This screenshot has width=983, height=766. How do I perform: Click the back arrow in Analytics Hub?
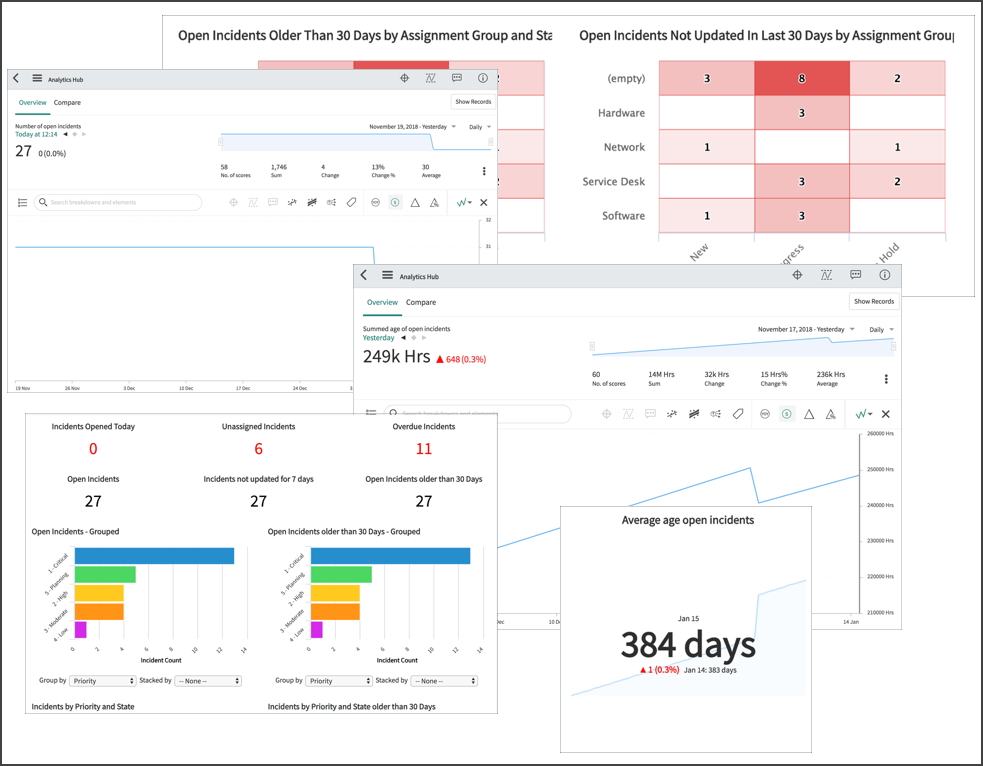pos(364,276)
